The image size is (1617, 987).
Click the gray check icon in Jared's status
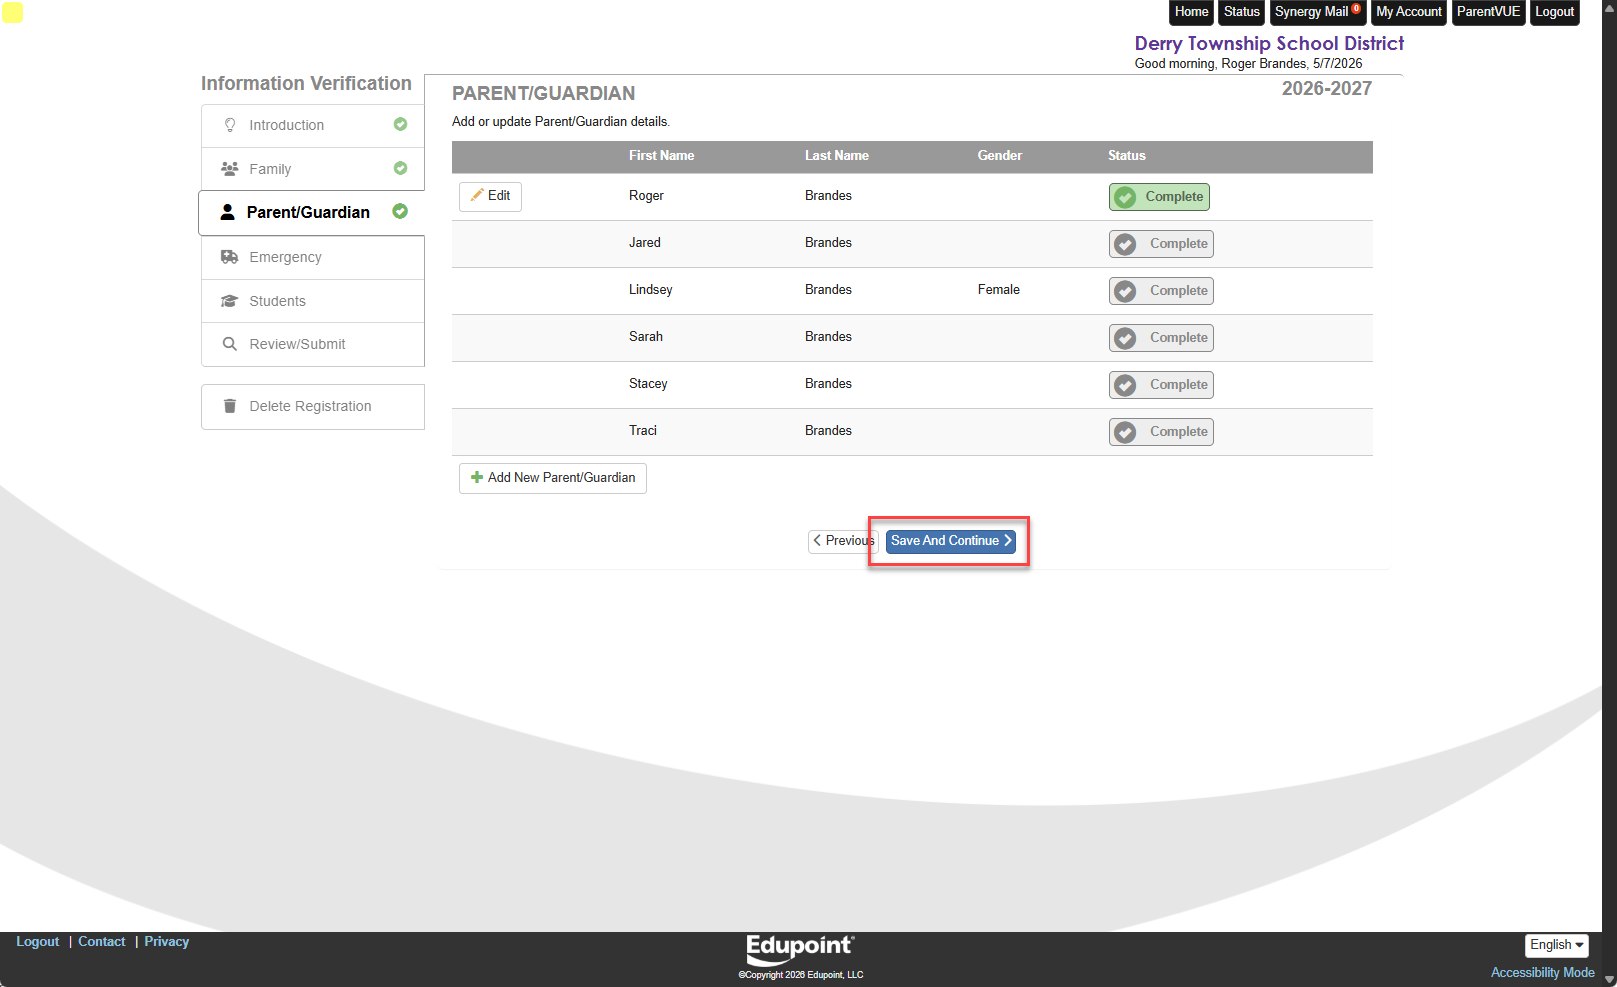point(1126,244)
